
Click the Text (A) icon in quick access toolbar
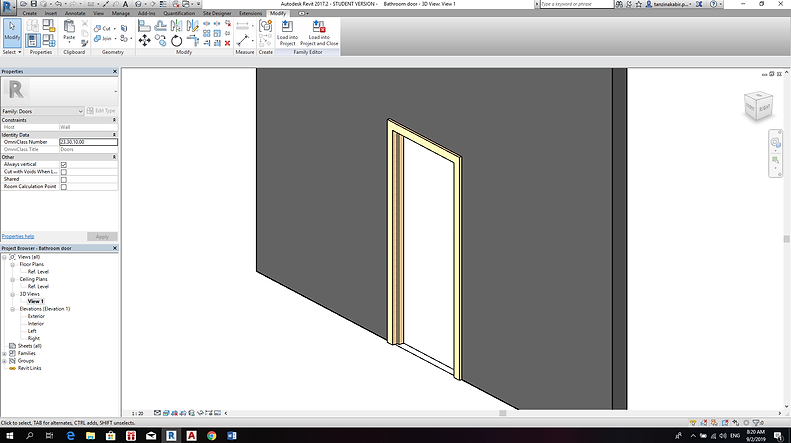point(126,4)
